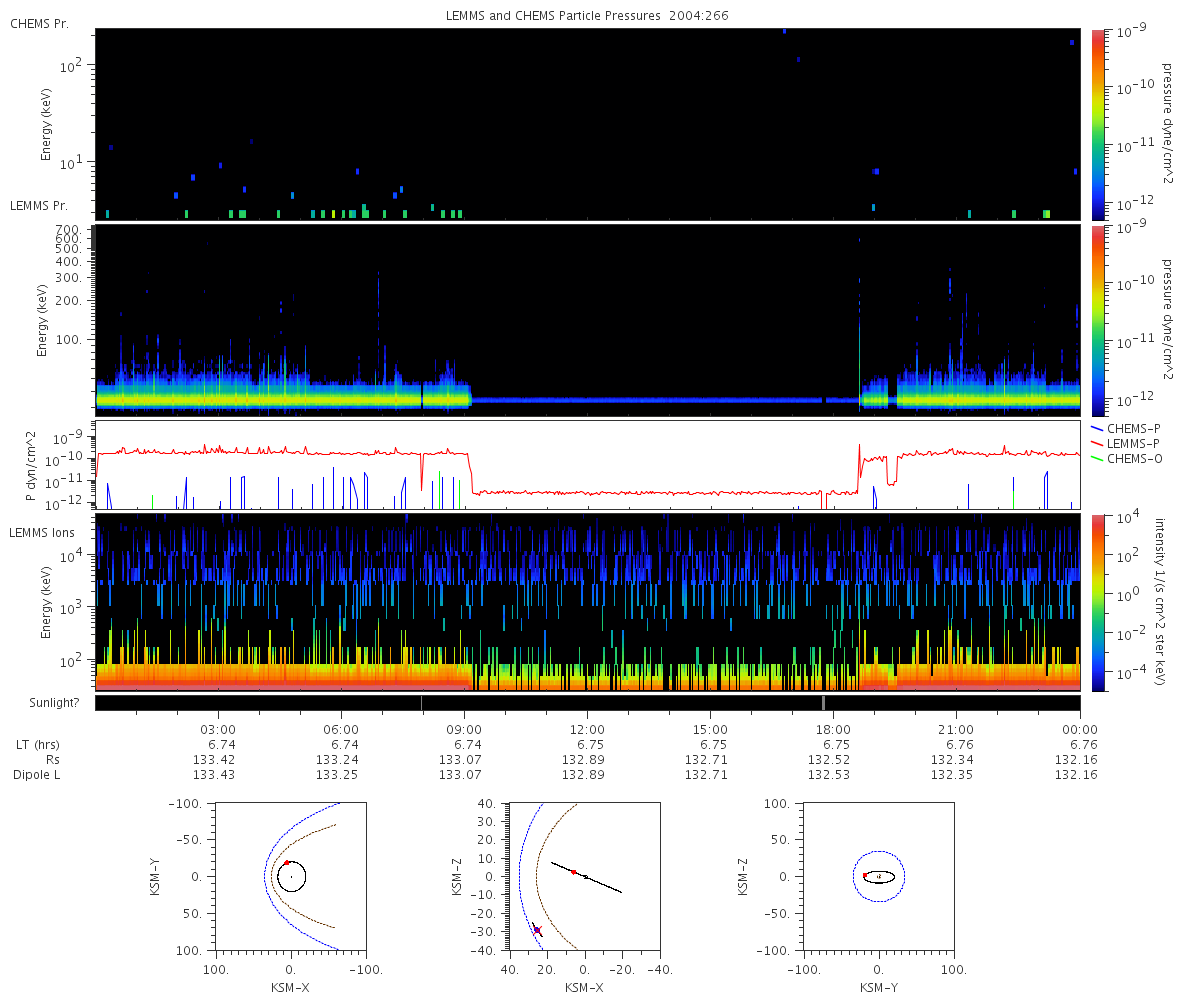Click the LEMMS Ions intensity color bar
The height and width of the screenshot is (1000, 1200).
(x=1097, y=602)
